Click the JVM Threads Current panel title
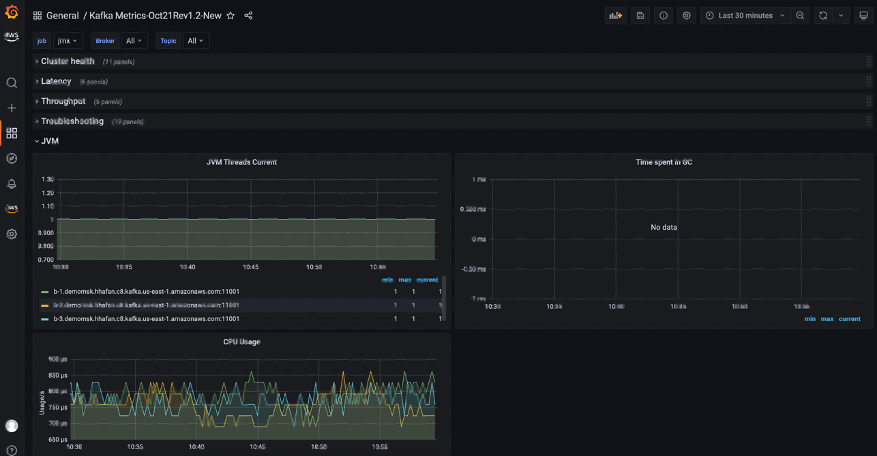The height and width of the screenshot is (456, 877). [x=241, y=161]
